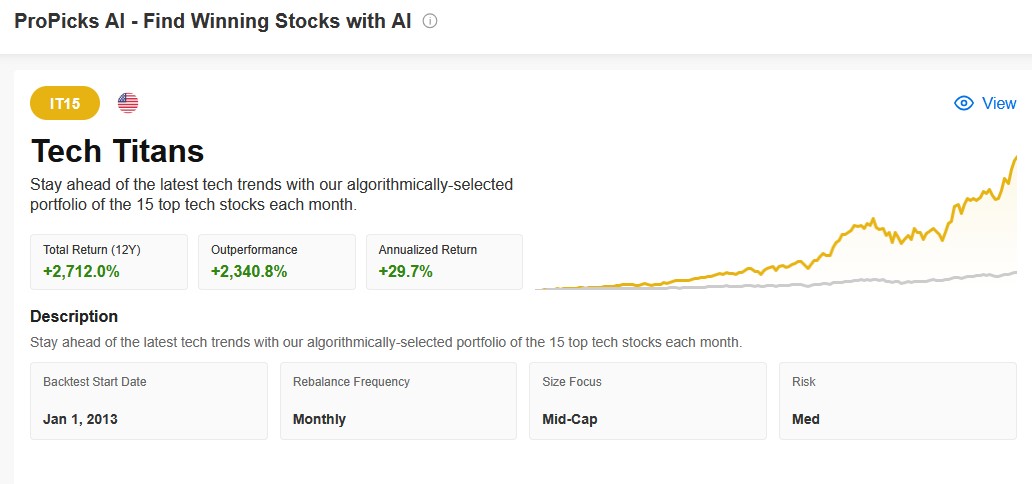Click the info icon beside the ProPicks title

430,21
